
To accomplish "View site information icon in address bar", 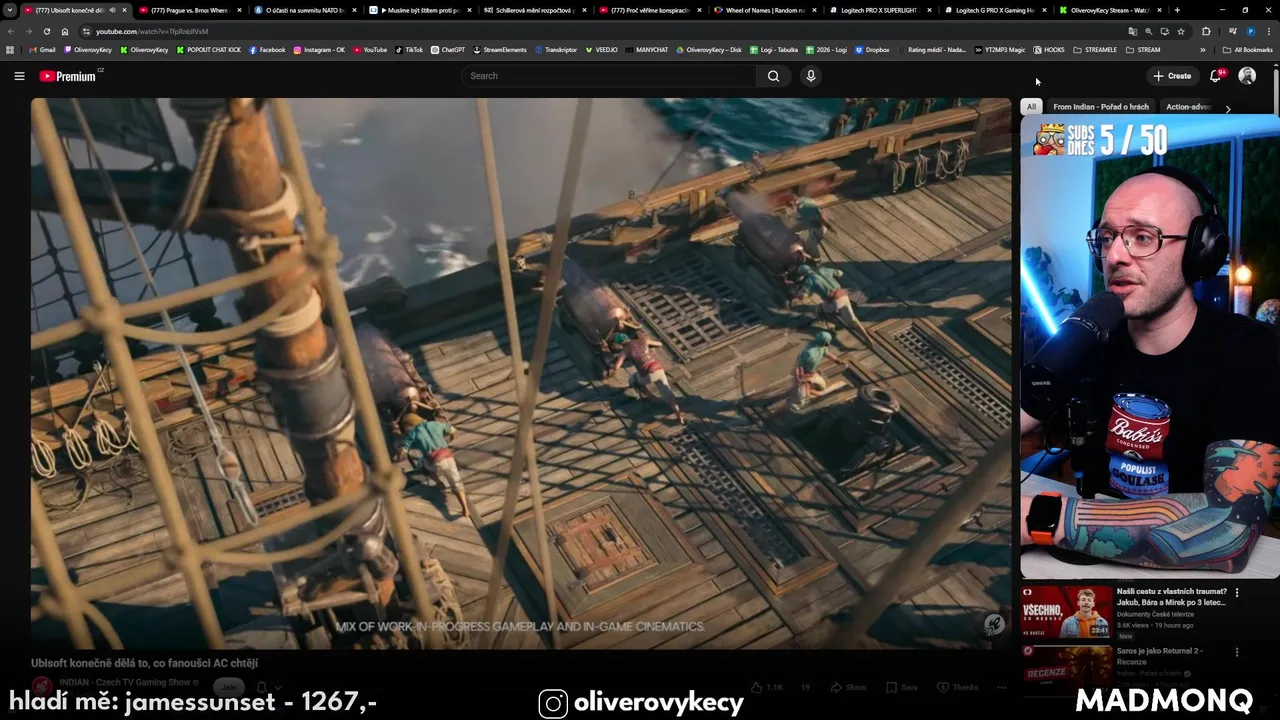I will 87,31.
